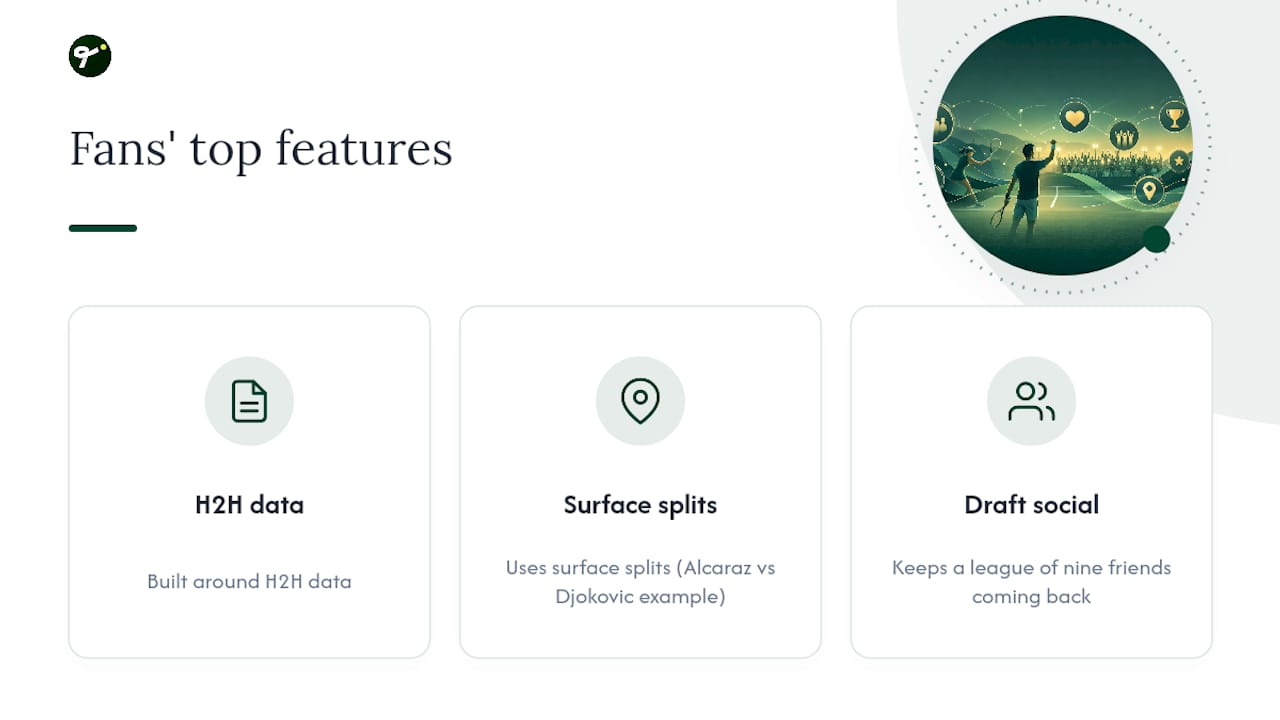Viewport: 1280px width, 720px height.
Task: Click the document icon above H2H data
Action: 249,401
